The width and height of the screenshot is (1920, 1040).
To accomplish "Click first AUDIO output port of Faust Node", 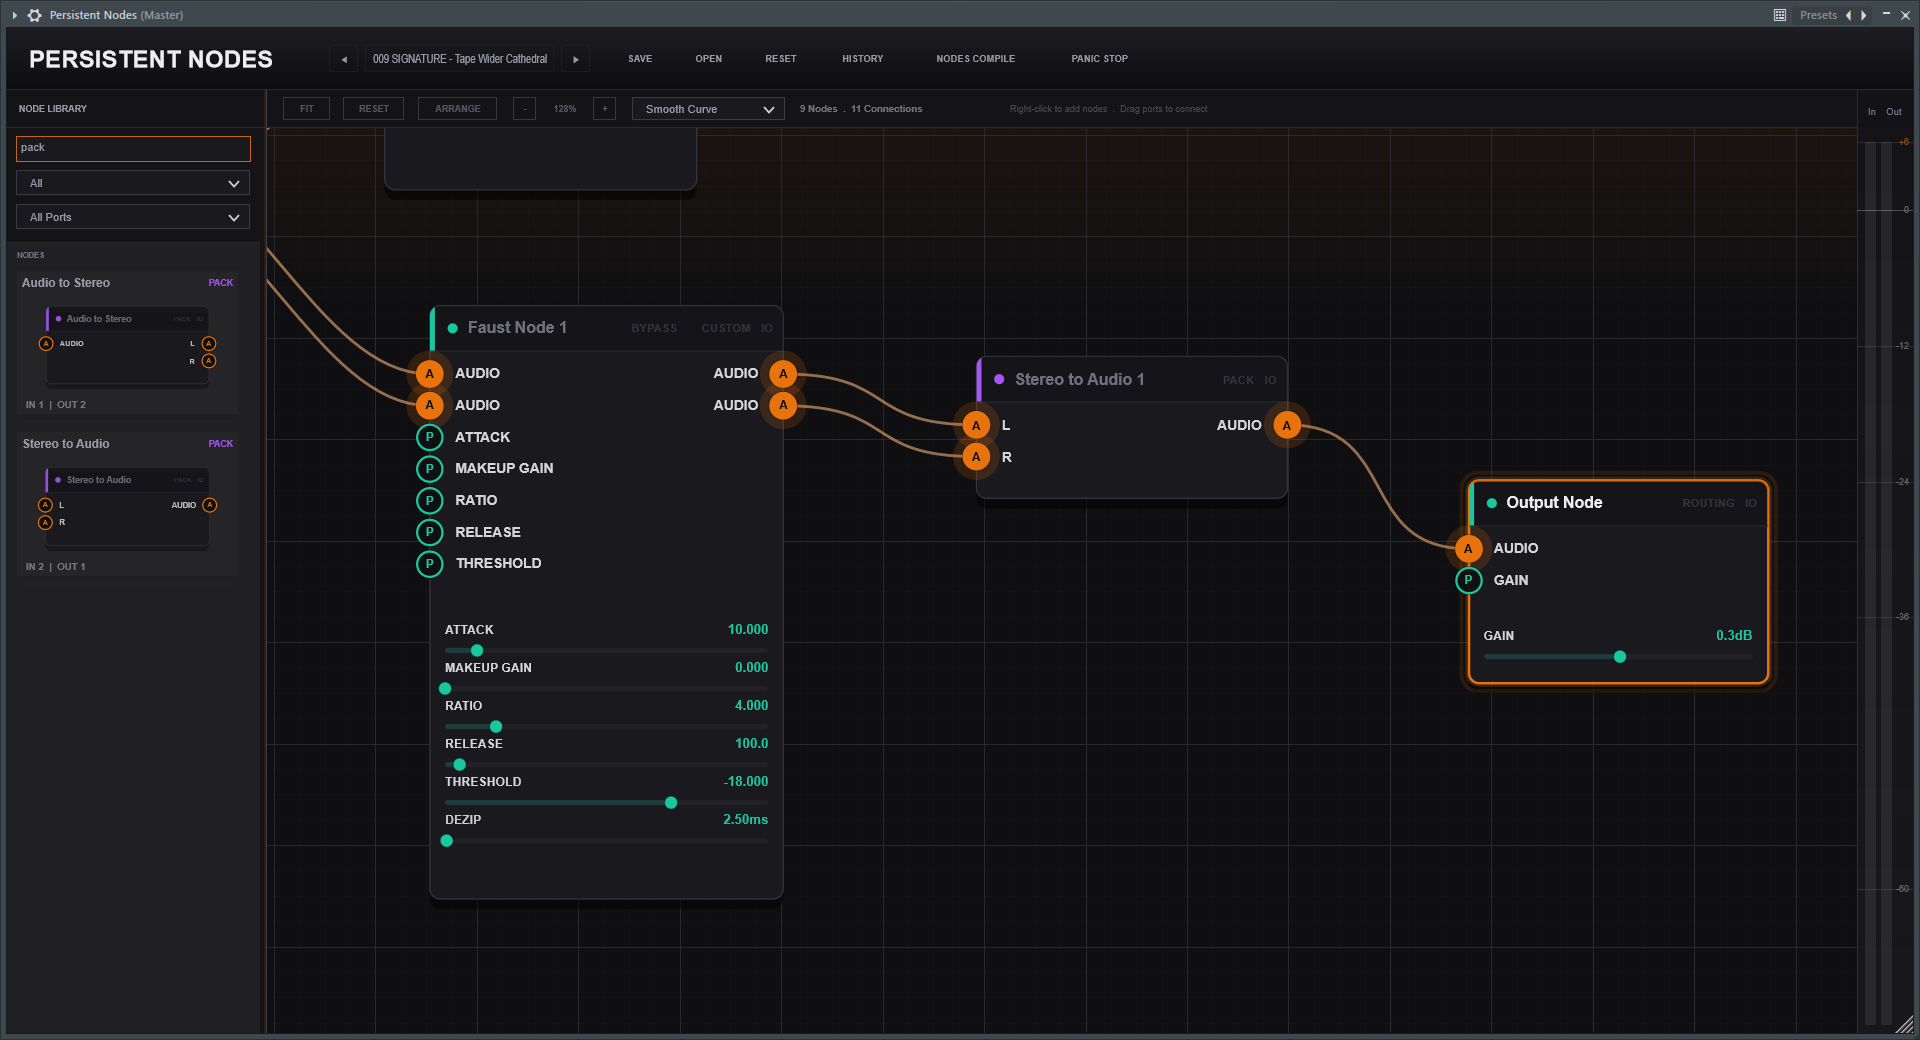I will click(783, 374).
